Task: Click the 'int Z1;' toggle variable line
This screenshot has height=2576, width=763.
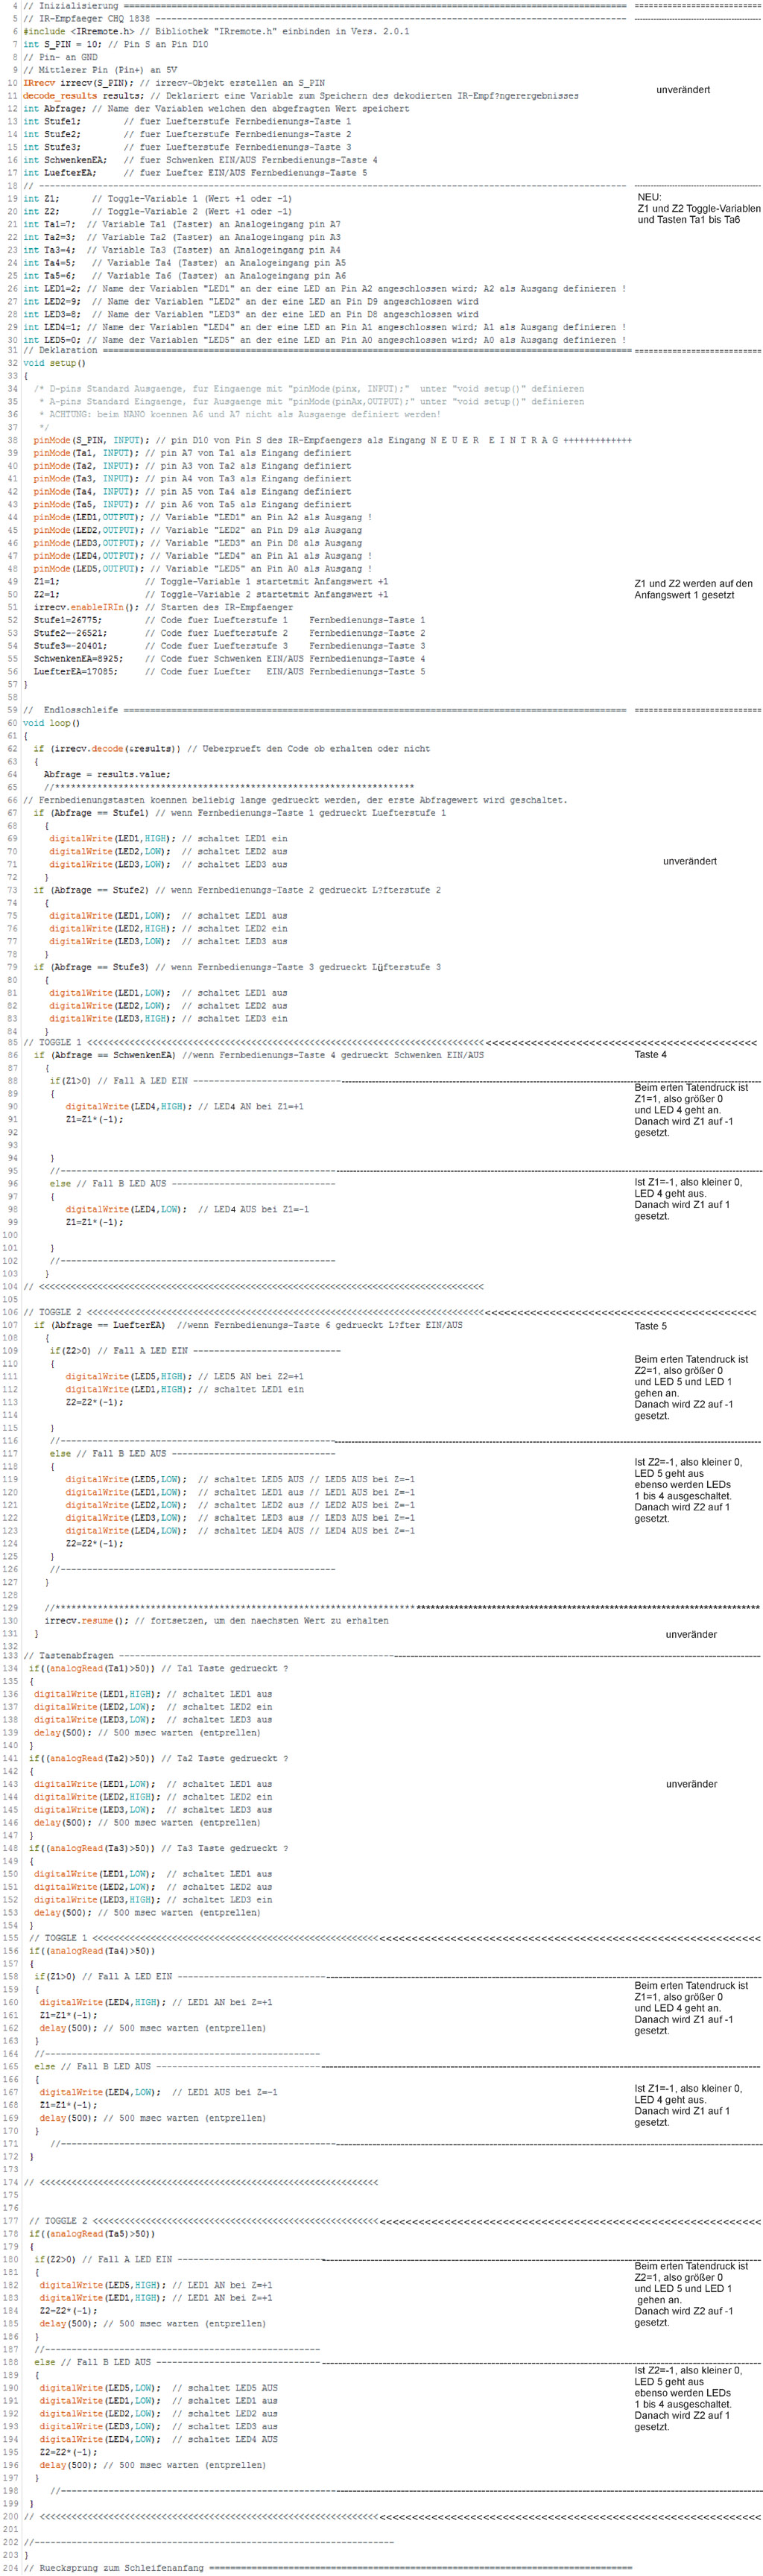Action: (41, 199)
